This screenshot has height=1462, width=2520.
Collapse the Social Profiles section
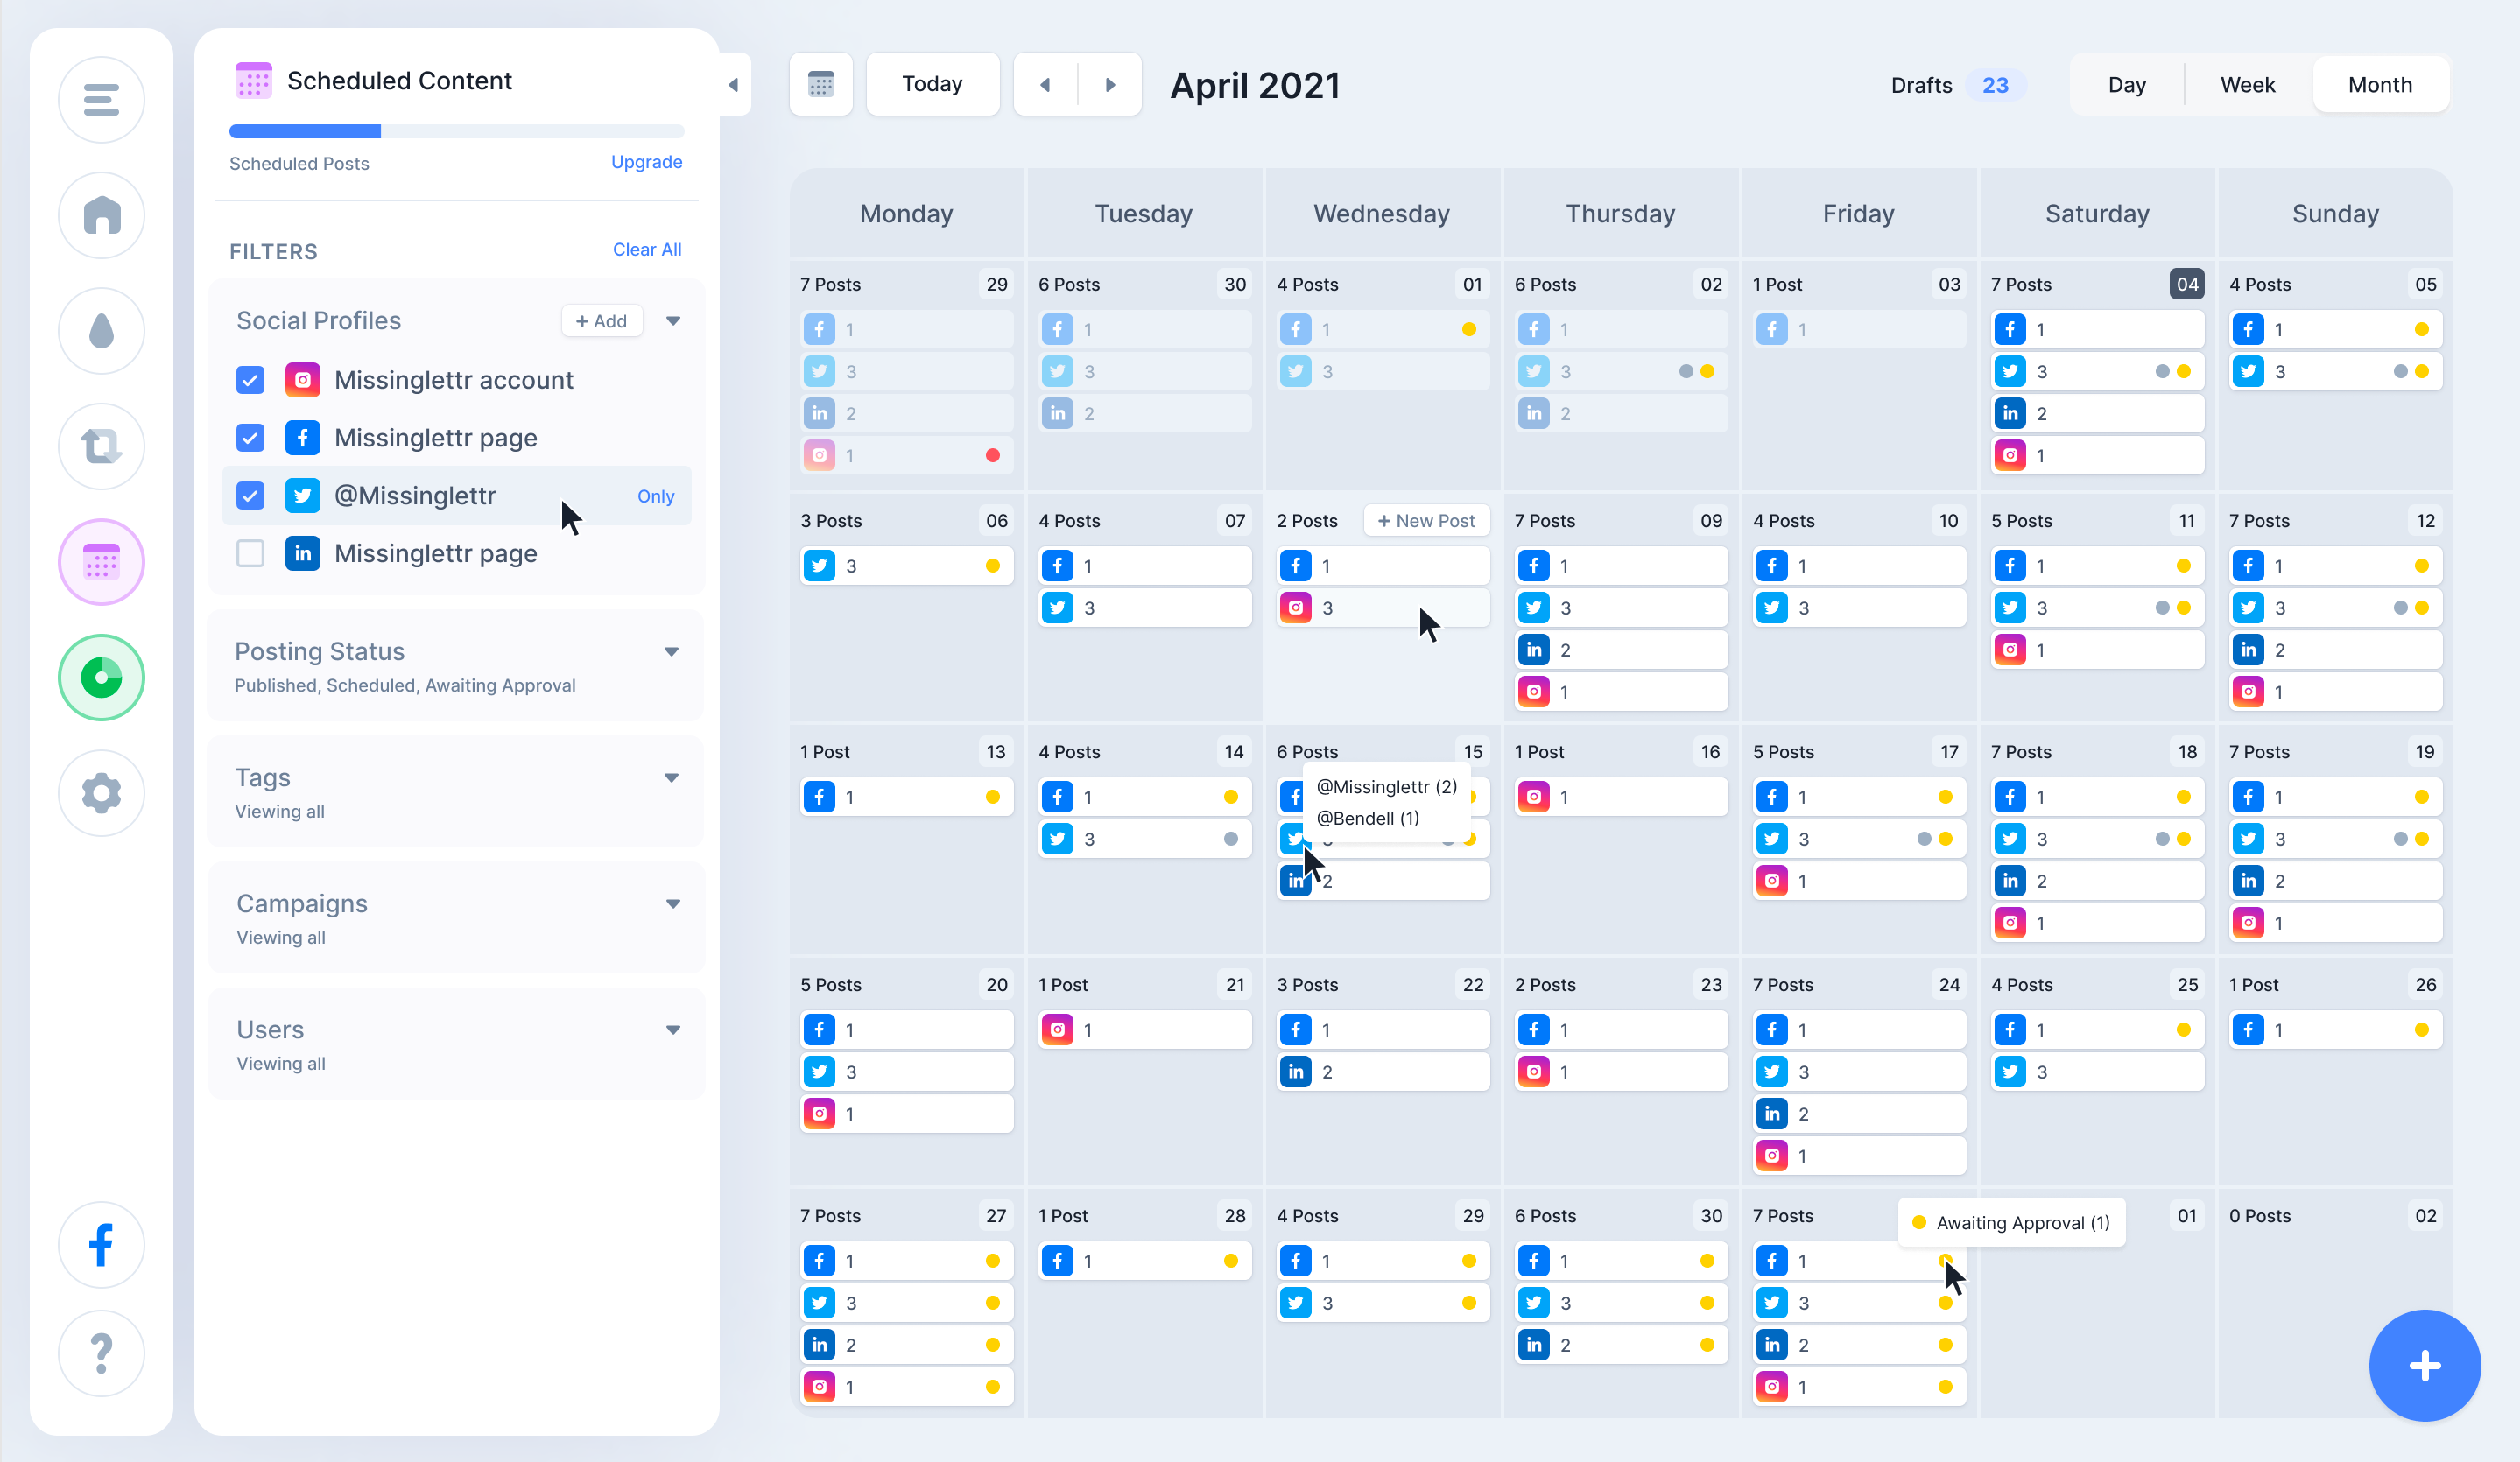(673, 320)
